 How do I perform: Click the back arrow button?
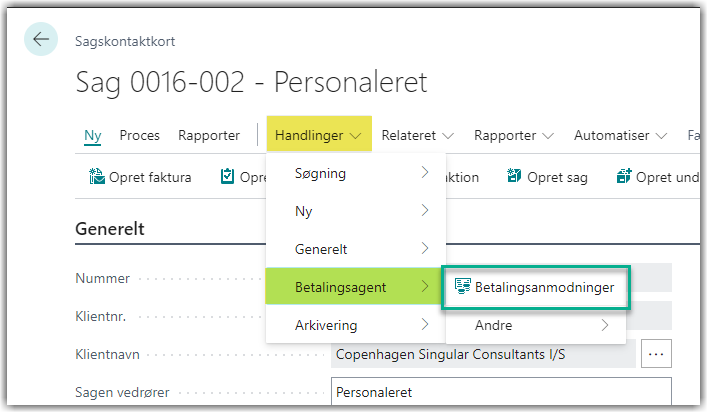point(41,39)
